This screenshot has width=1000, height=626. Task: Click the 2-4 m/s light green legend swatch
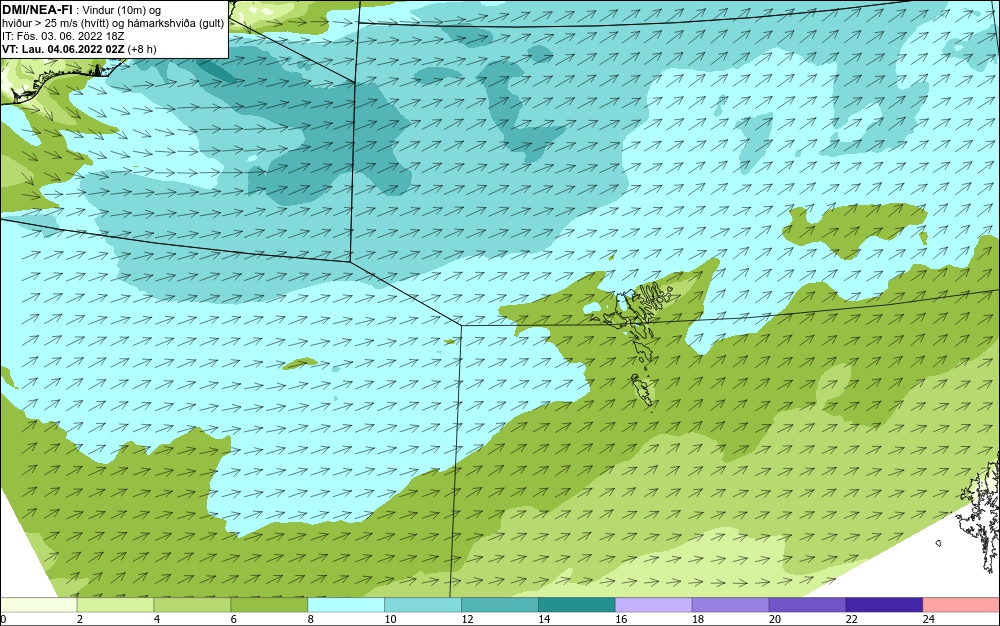point(115,604)
